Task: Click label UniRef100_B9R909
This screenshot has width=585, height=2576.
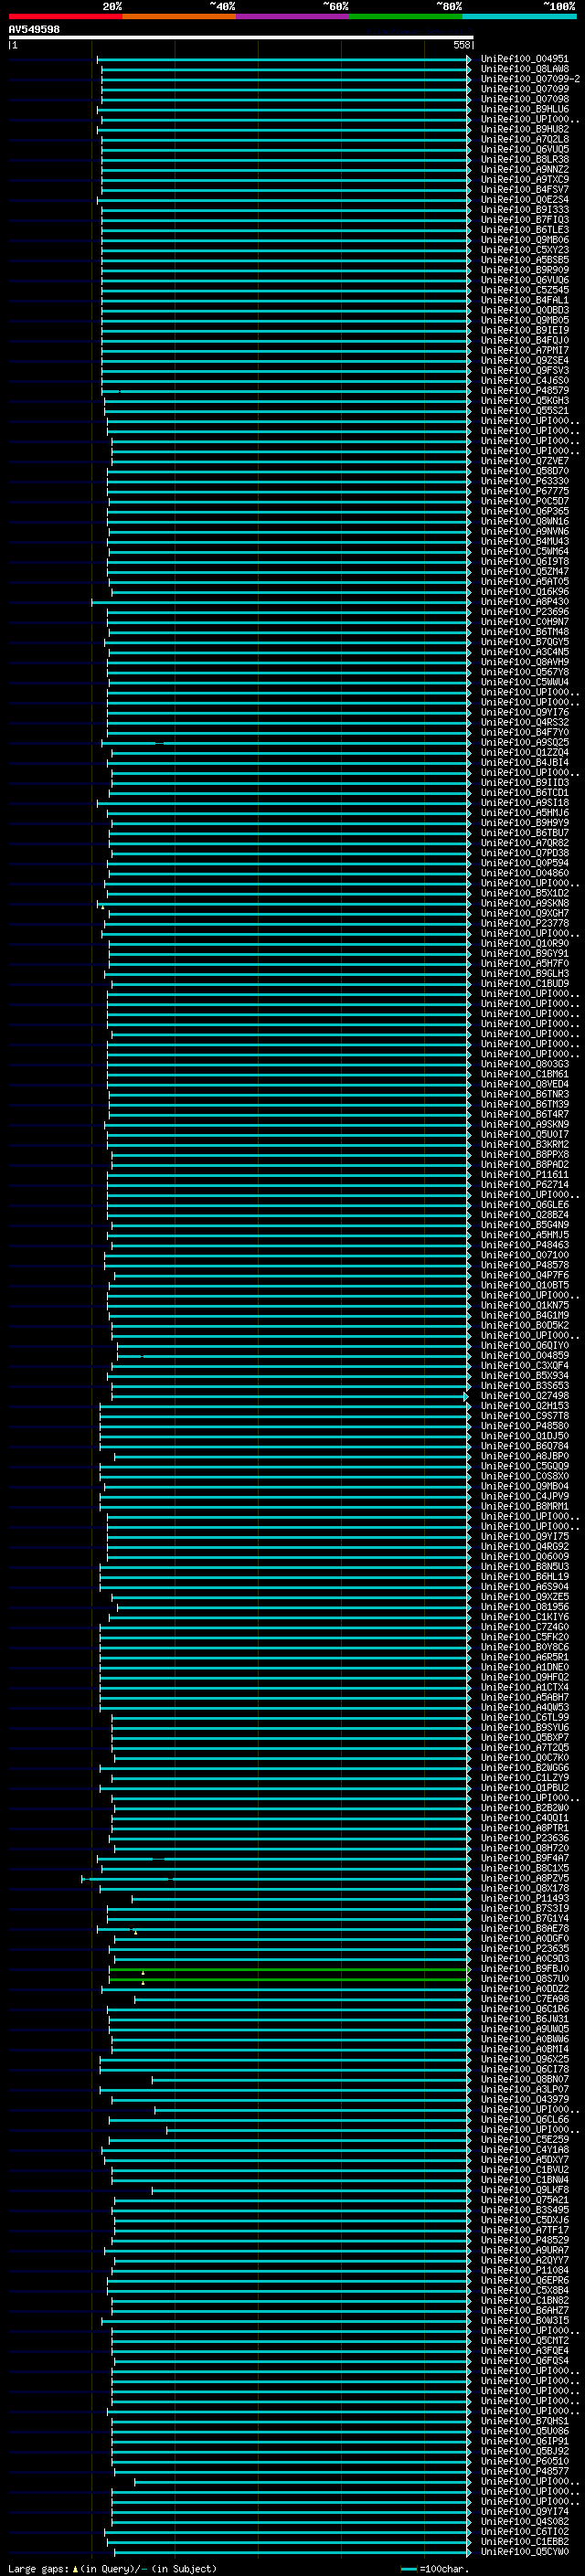Action: (x=525, y=270)
